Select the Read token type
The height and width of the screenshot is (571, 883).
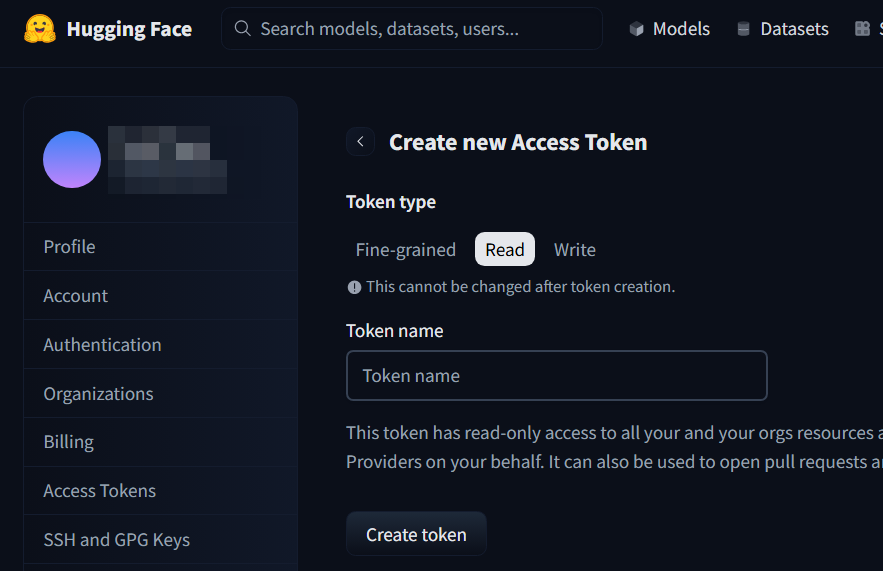pos(505,250)
